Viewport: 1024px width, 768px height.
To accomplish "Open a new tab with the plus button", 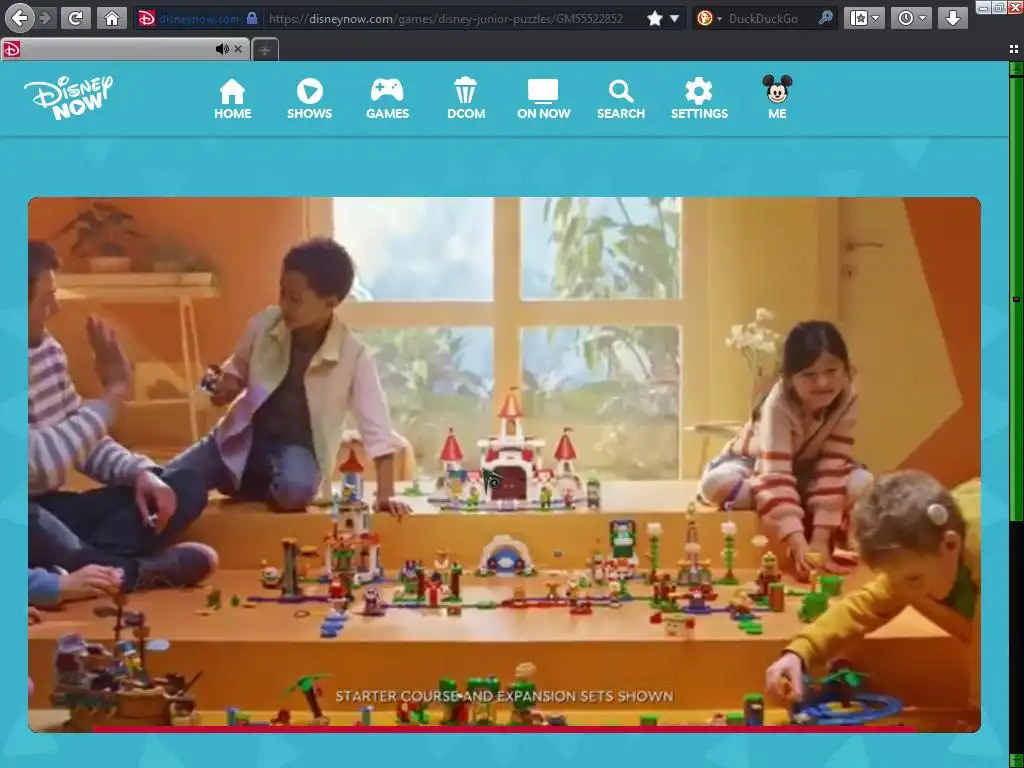I will tap(264, 50).
